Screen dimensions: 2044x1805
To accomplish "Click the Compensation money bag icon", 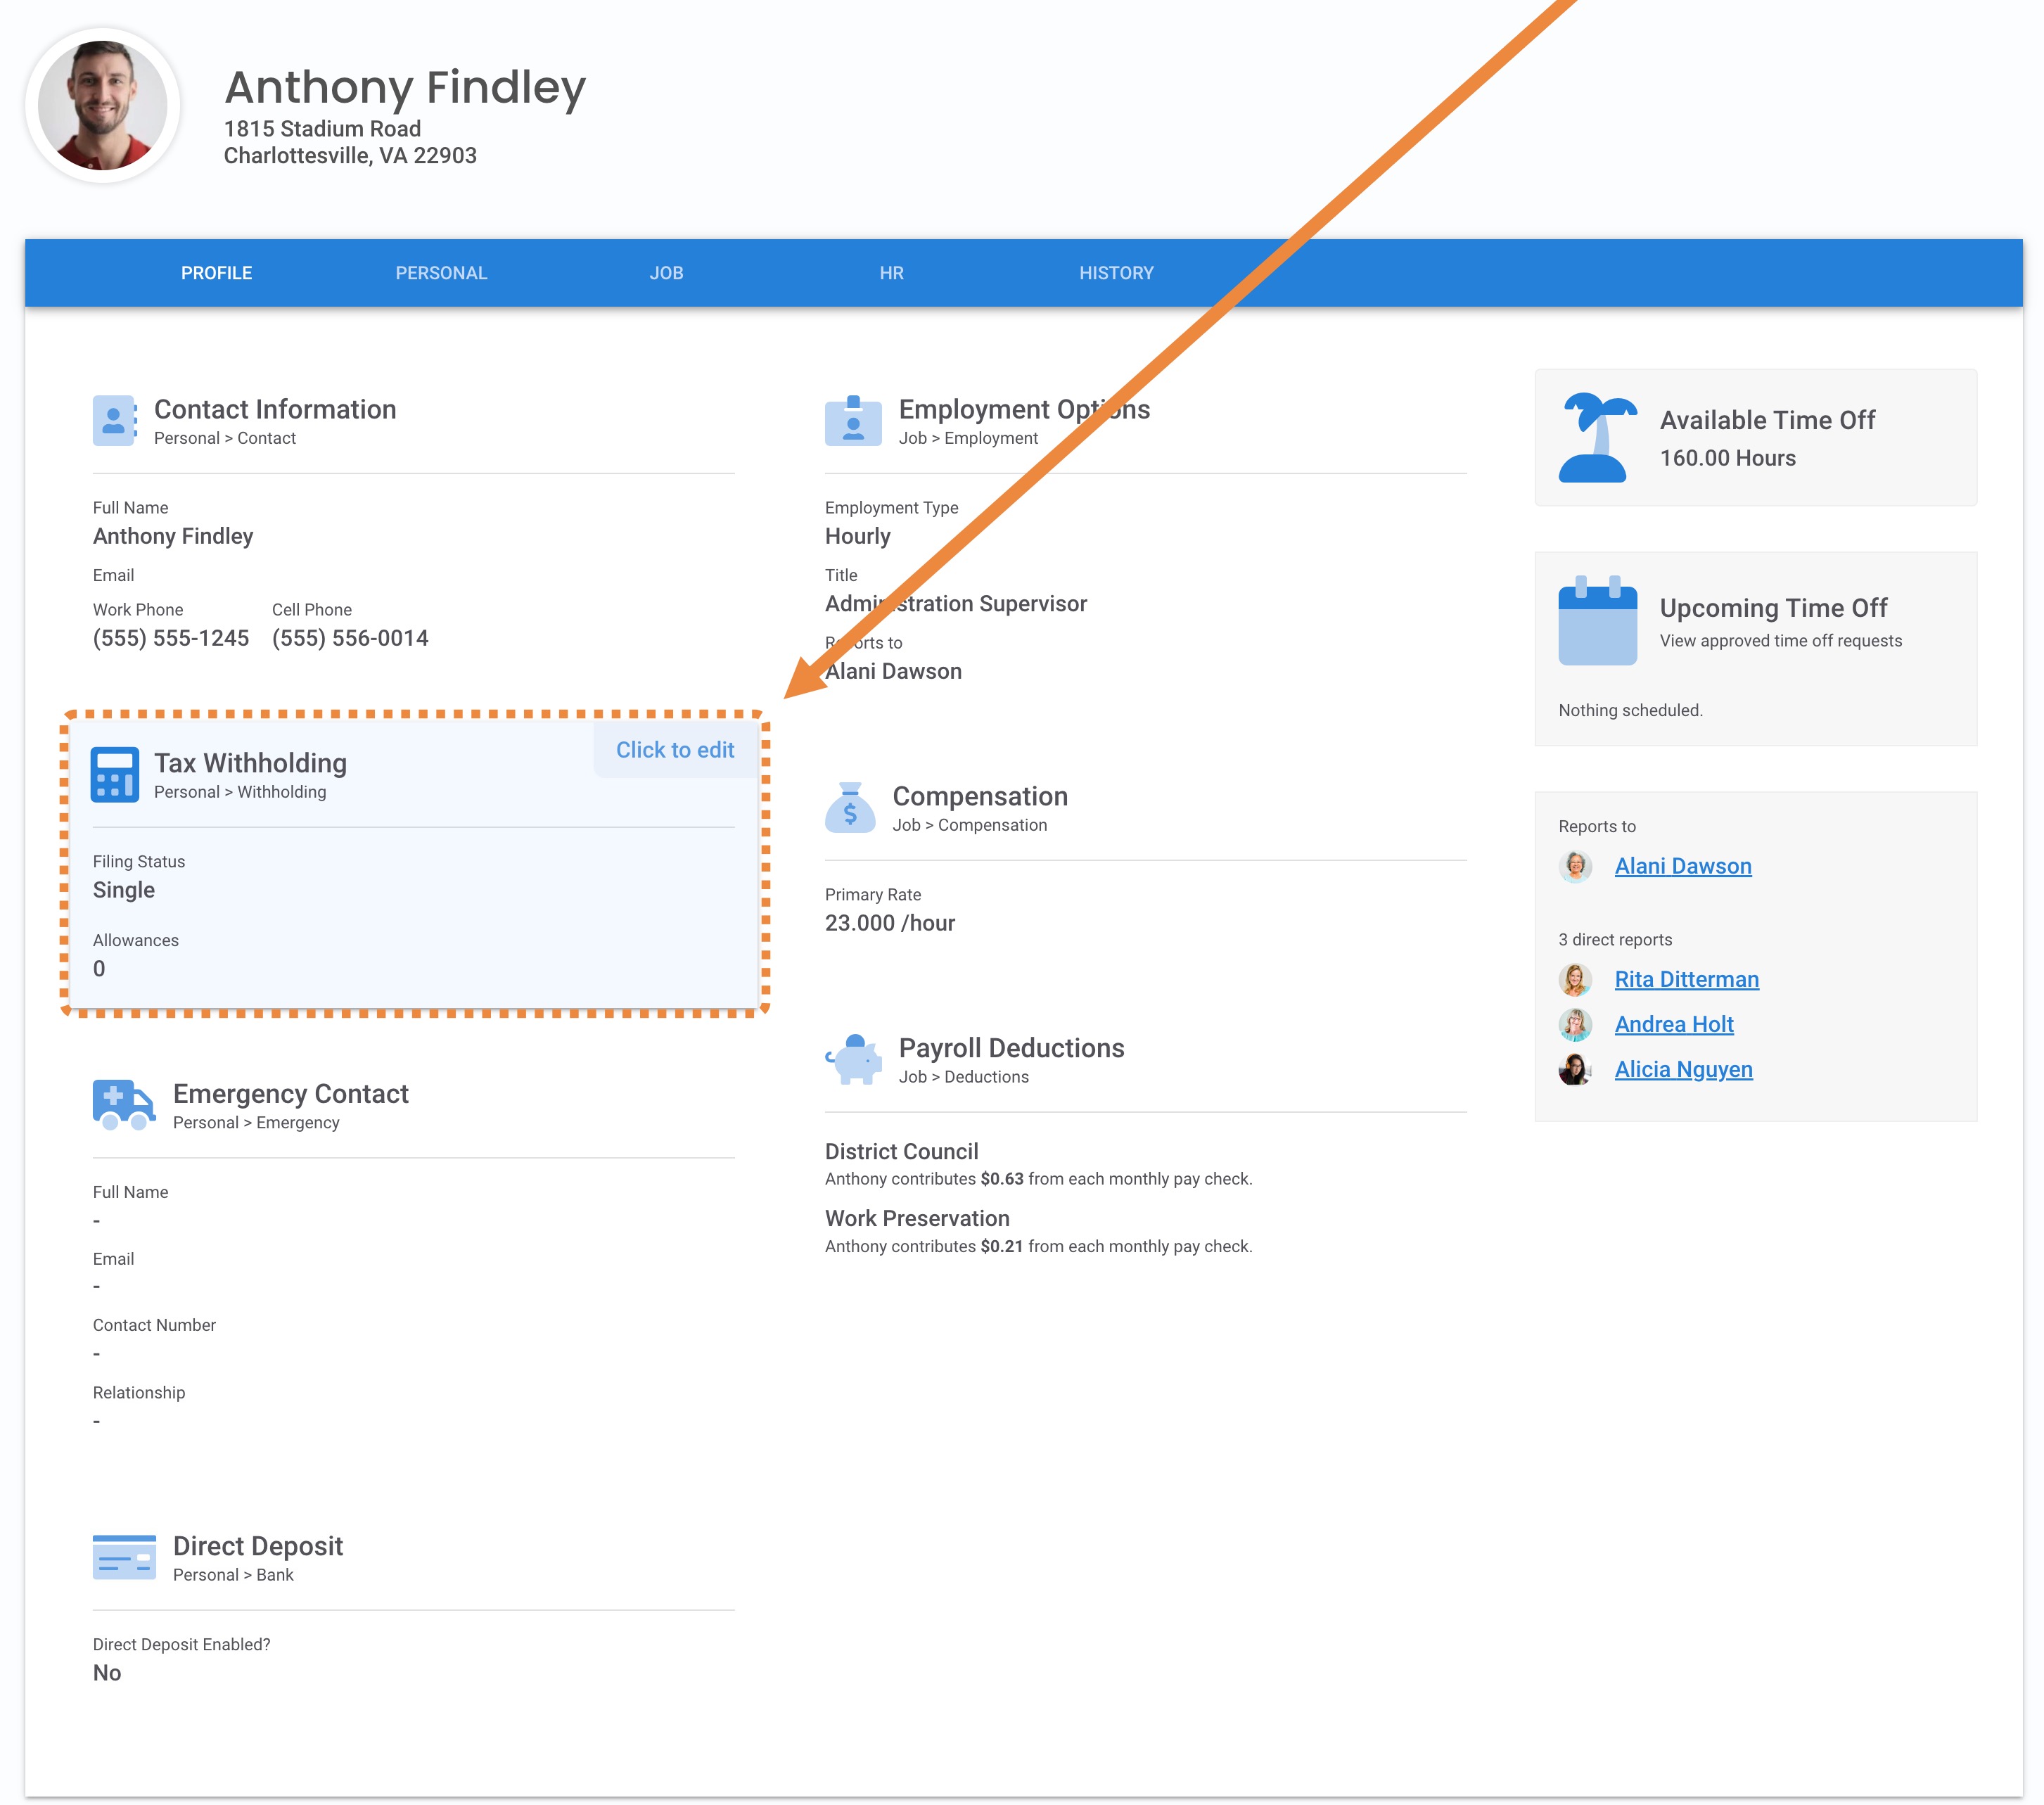I will point(850,807).
